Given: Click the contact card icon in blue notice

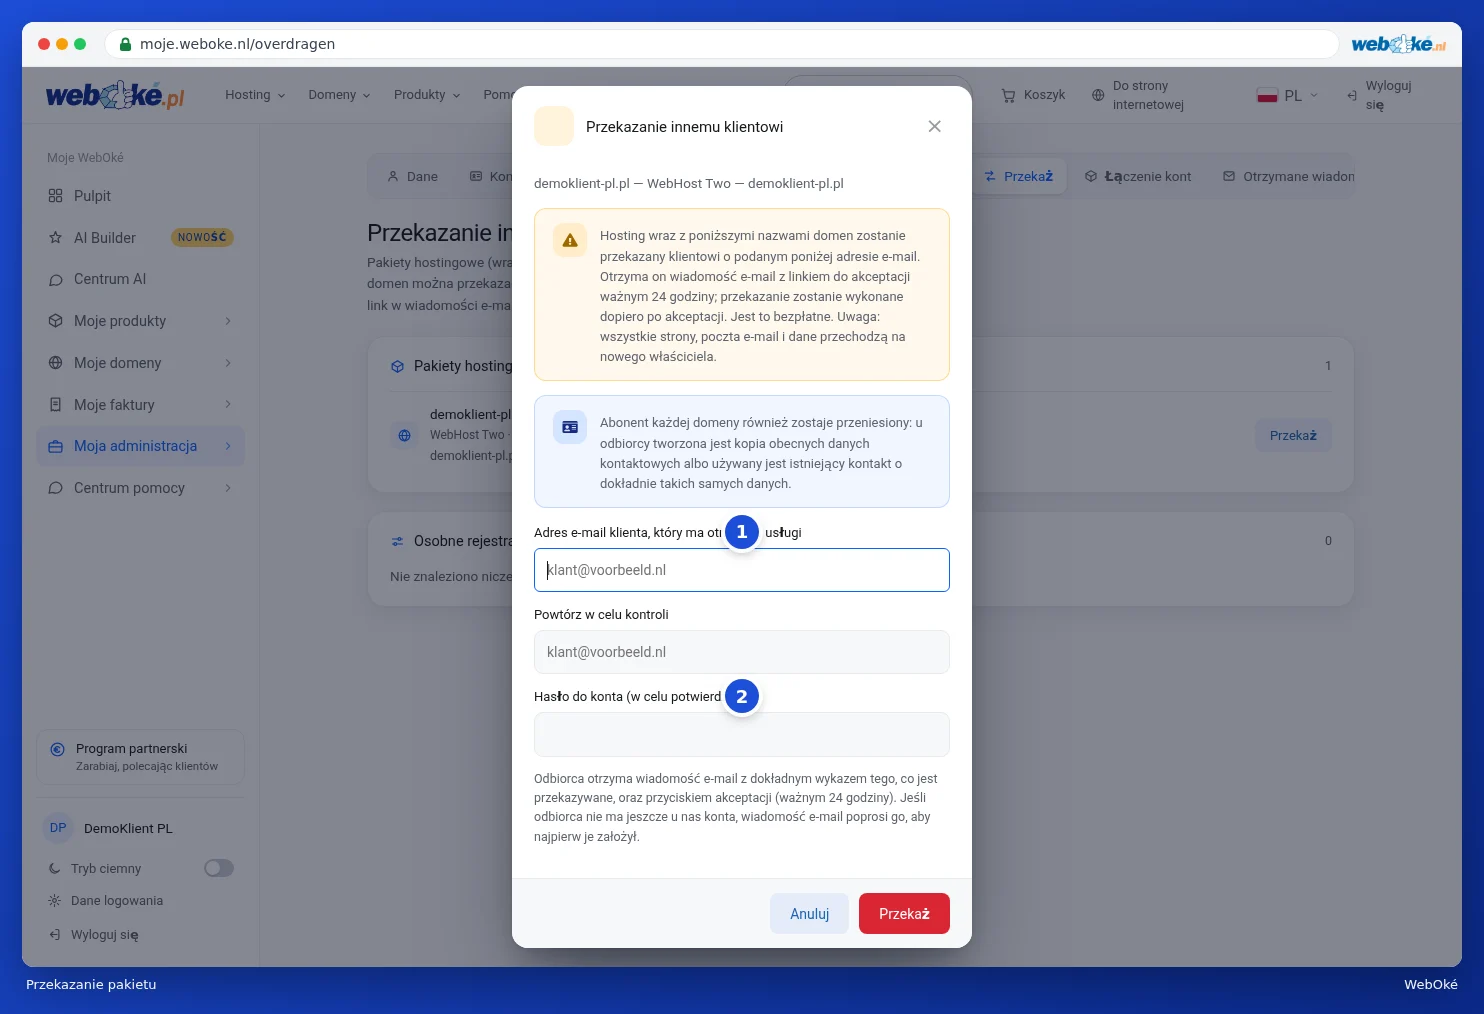Looking at the screenshot, I should pos(570,427).
